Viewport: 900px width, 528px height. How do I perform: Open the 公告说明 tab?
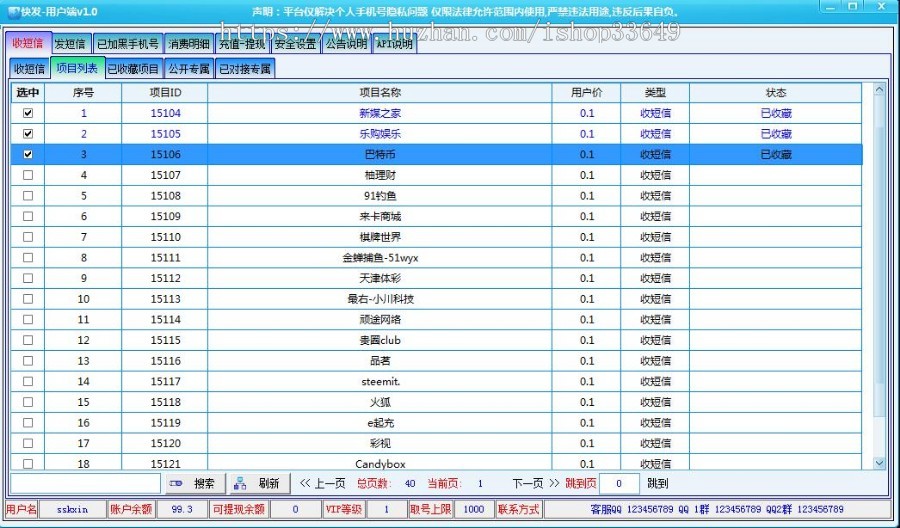[x=346, y=44]
